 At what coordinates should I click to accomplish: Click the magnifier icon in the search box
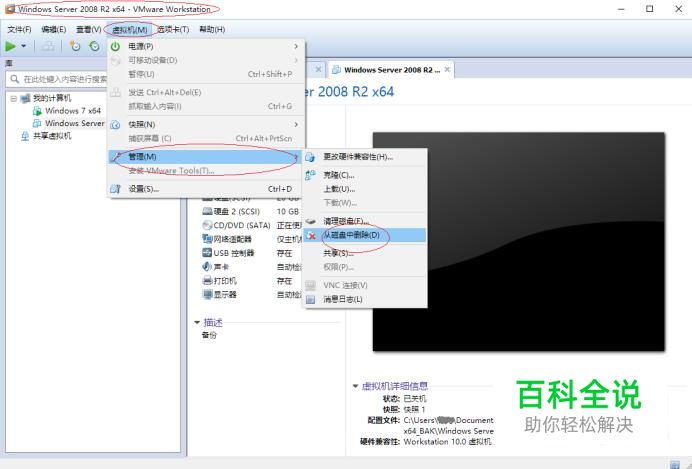[x=15, y=79]
